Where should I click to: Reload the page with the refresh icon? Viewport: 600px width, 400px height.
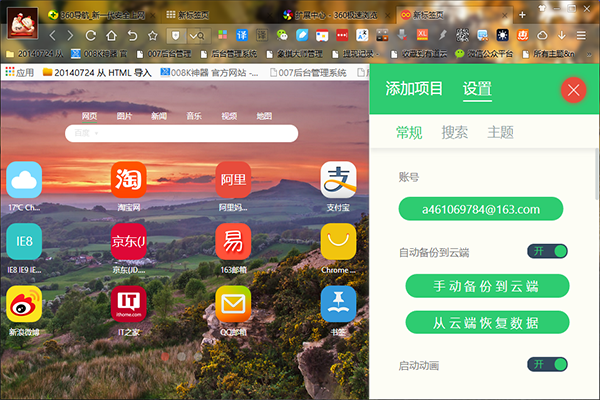[91, 36]
